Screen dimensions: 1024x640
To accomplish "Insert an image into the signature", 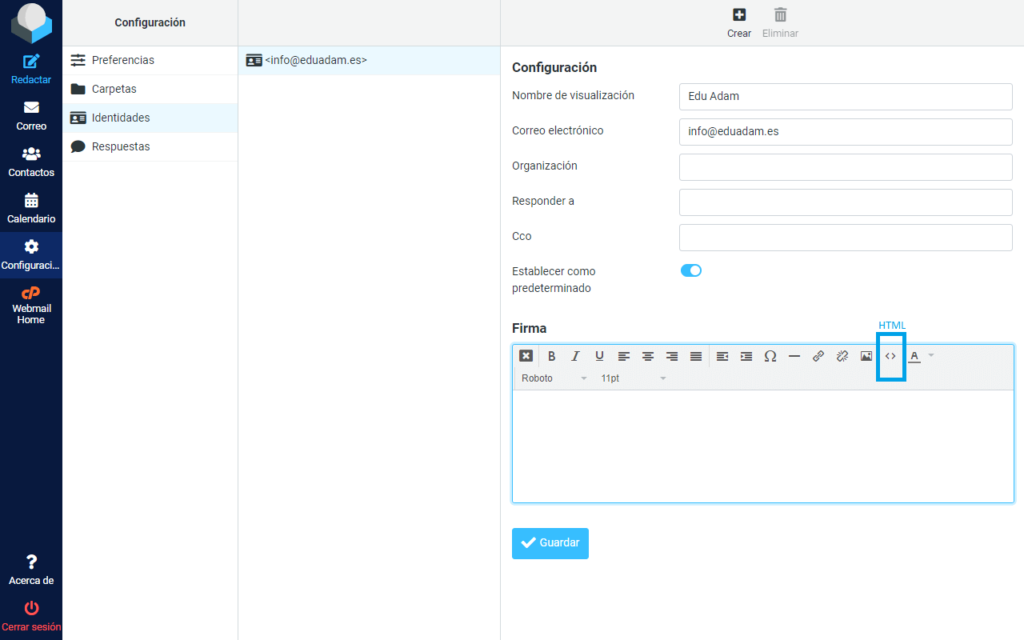I will click(x=866, y=356).
